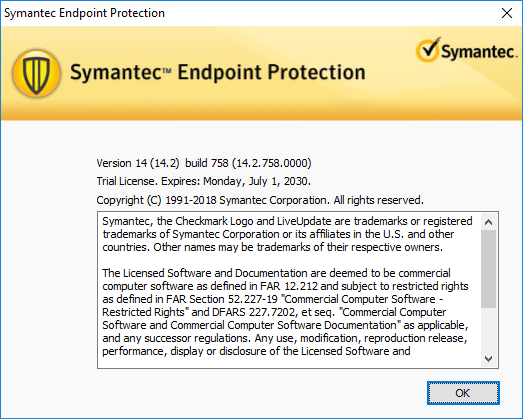
Task: Click the empty scrollbar track below the thumb
Action: 488,330
